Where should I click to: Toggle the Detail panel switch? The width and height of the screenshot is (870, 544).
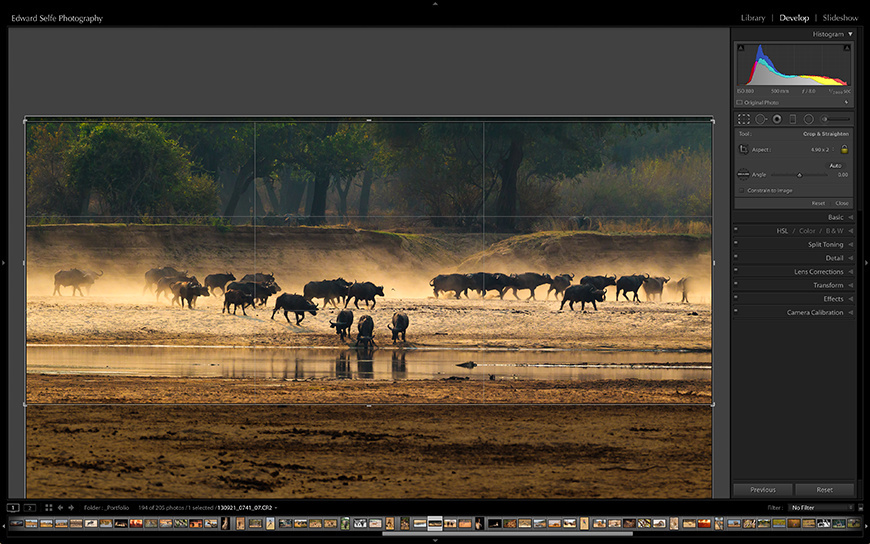tap(736, 256)
